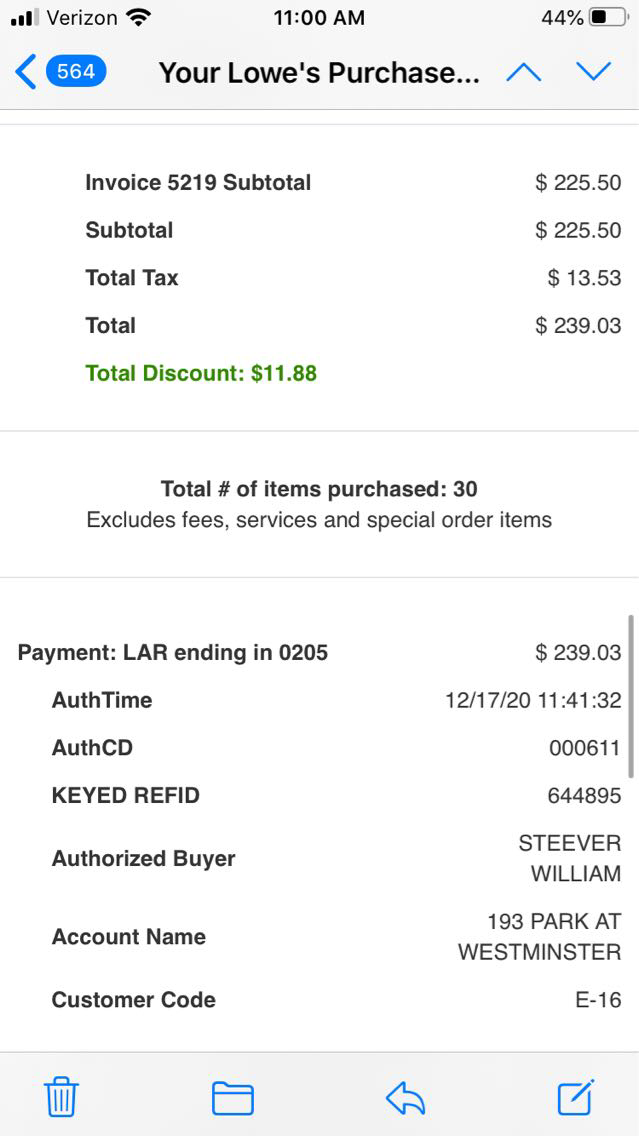
Task: Tap the trash icon to delete email
Action: coord(61,1098)
